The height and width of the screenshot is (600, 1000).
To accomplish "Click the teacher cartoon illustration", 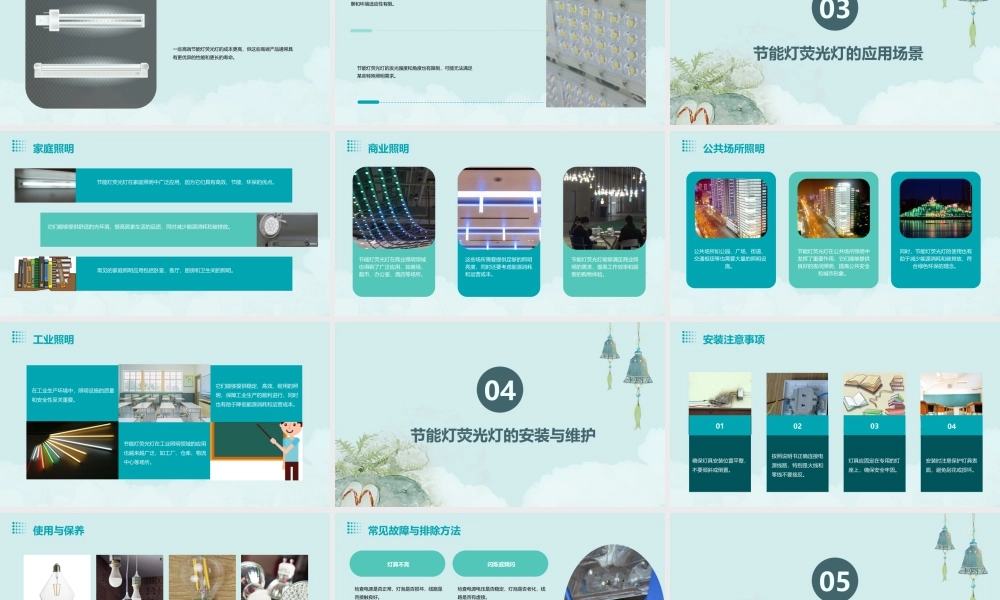I will pos(288,450).
